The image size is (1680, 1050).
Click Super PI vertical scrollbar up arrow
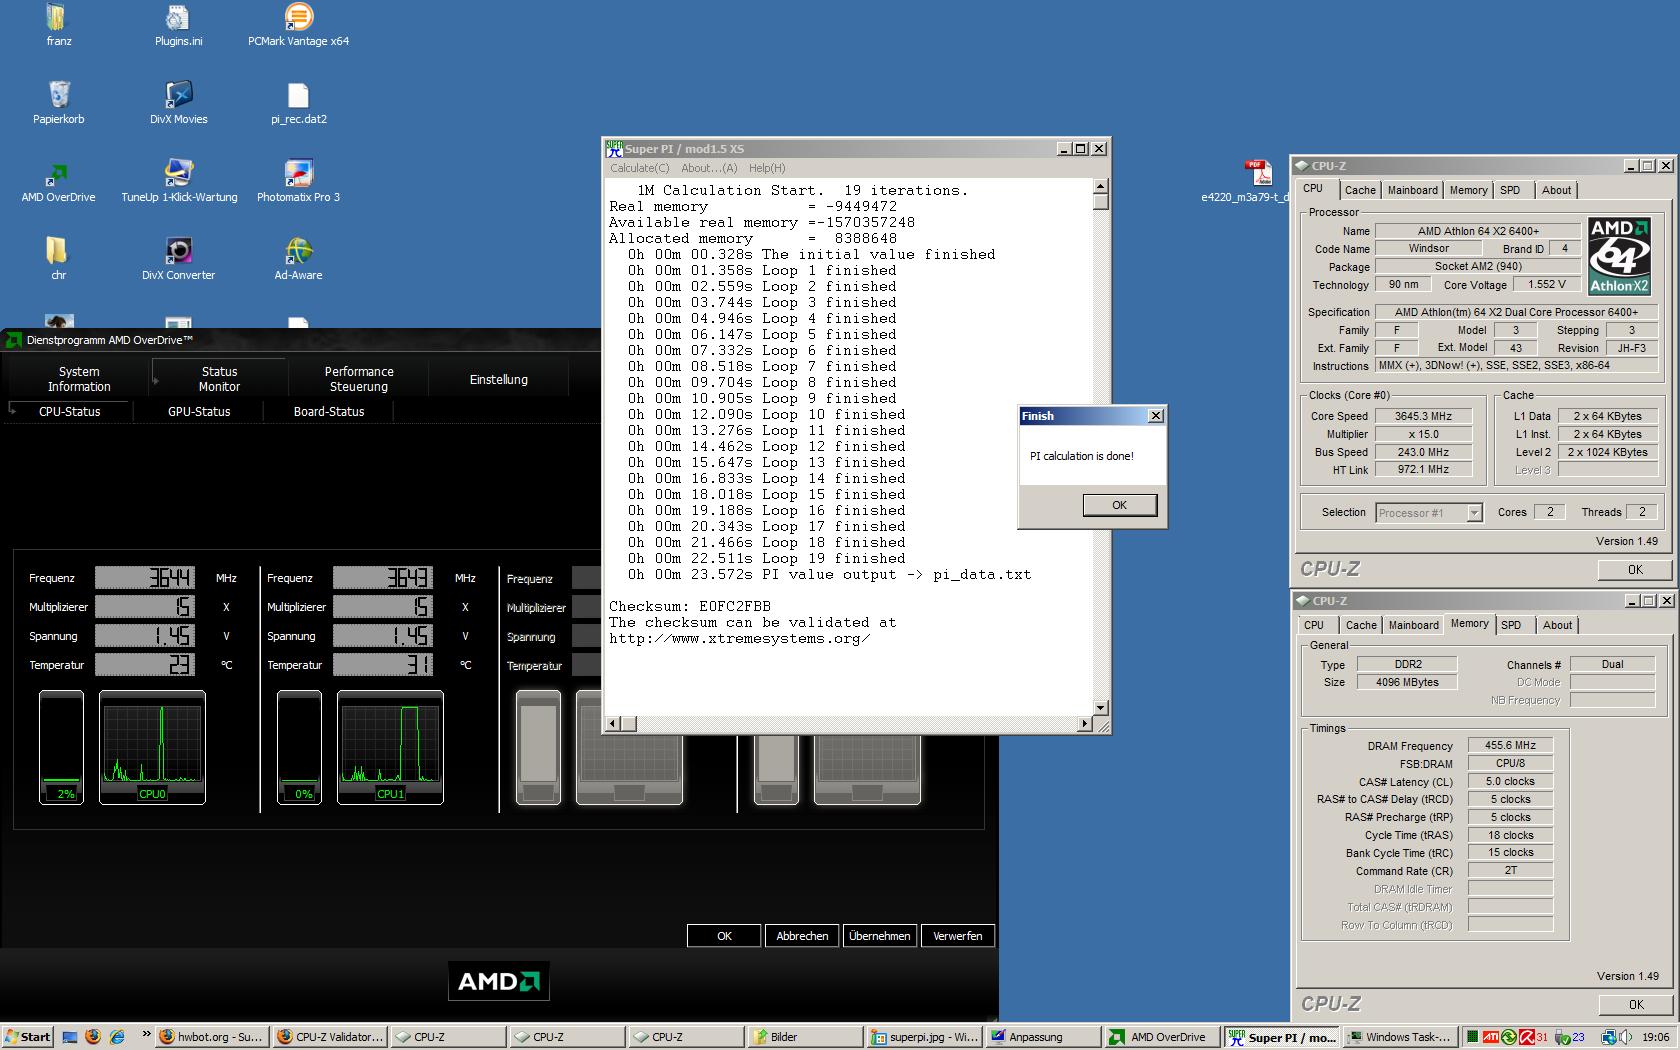click(x=1101, y=186)
